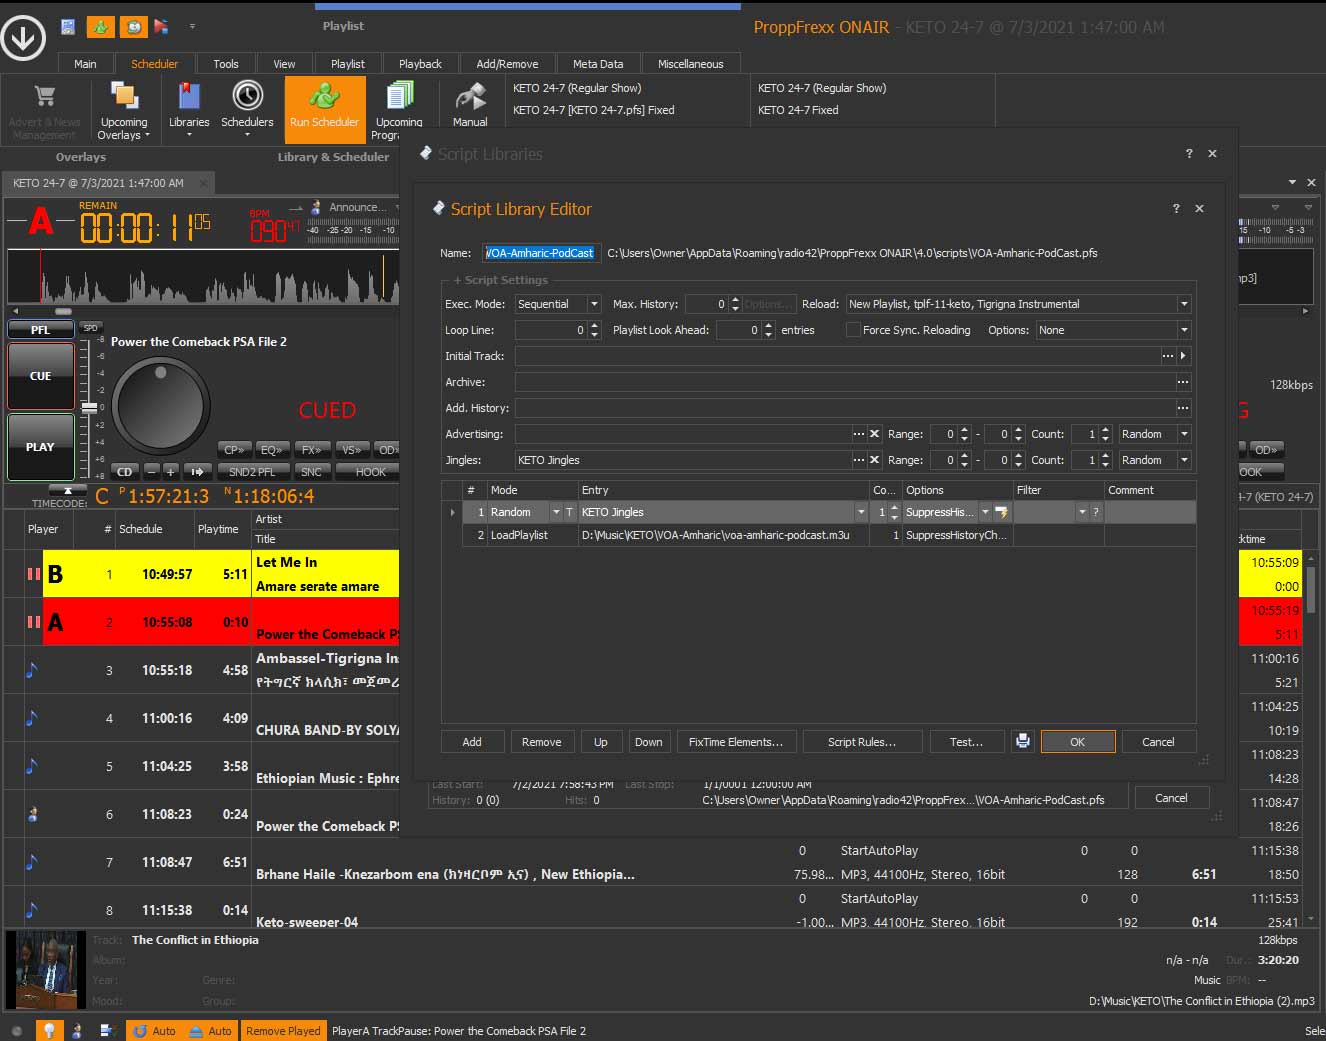Open the Advertising Random dropdown
This screenshot has width=1326, height=1041.
pyautogui.click(x=1184, y=434)
